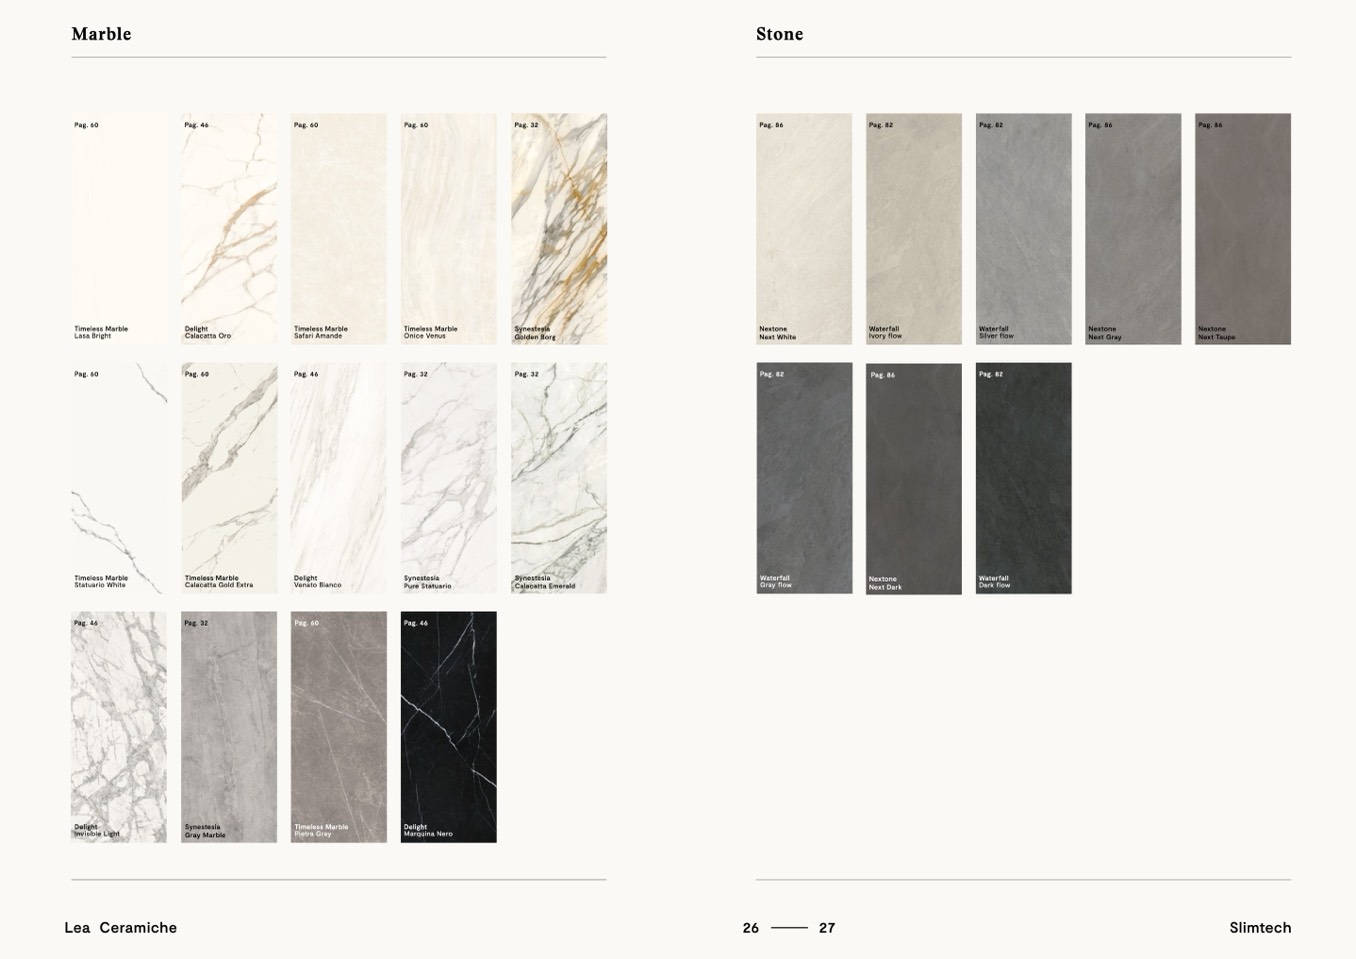Open the Waterfall Silver flow thumbnail

[x=1024, y=228]
